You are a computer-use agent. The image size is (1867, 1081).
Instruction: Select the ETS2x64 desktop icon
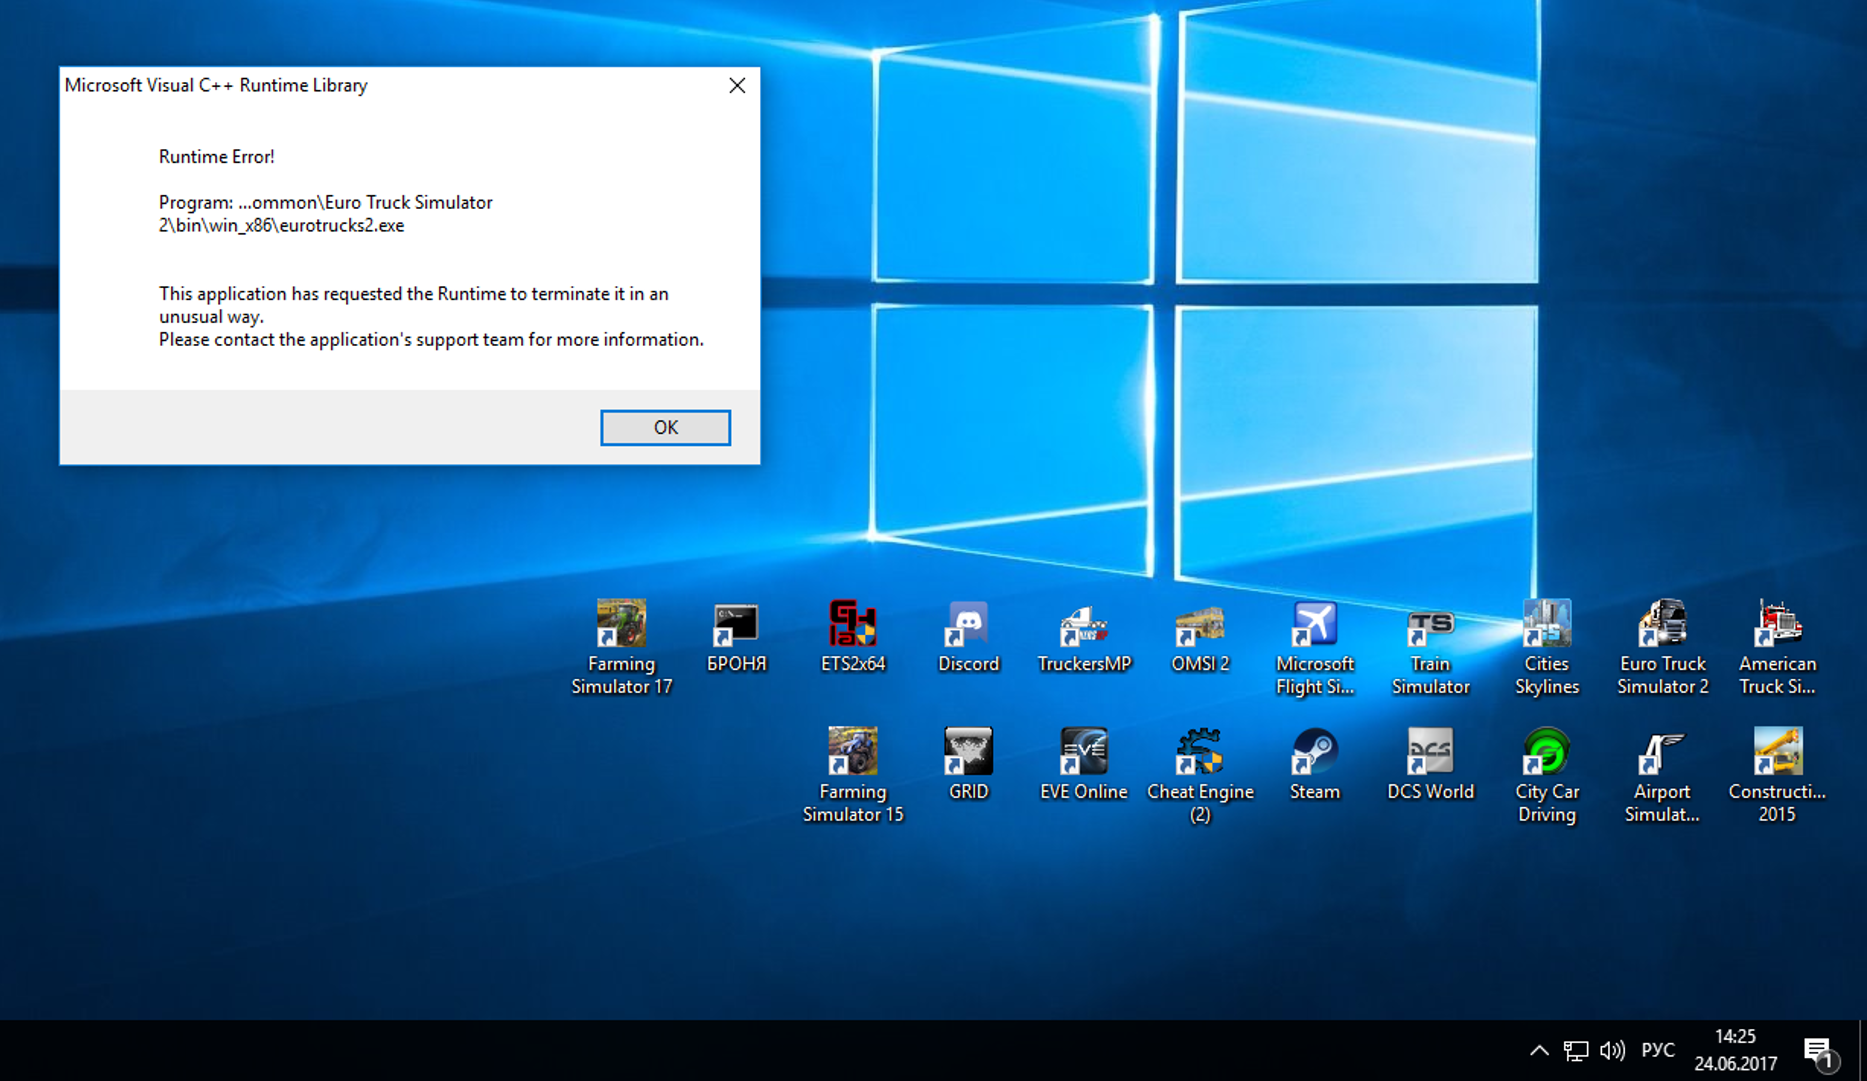tap(853, 637)
